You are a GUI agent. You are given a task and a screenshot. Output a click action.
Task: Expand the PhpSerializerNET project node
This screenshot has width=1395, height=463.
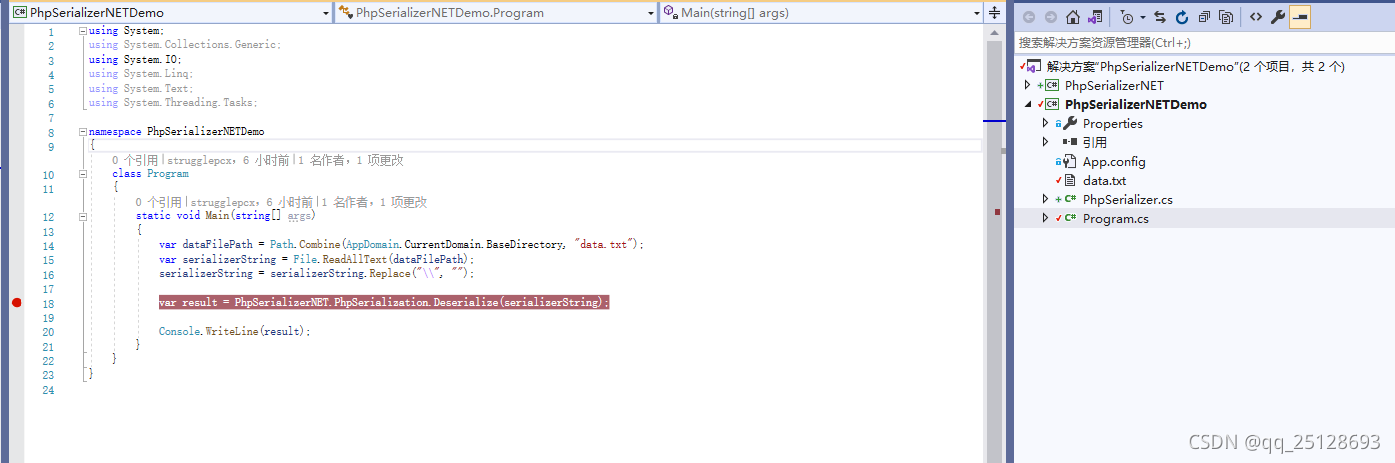[1027, 85]
